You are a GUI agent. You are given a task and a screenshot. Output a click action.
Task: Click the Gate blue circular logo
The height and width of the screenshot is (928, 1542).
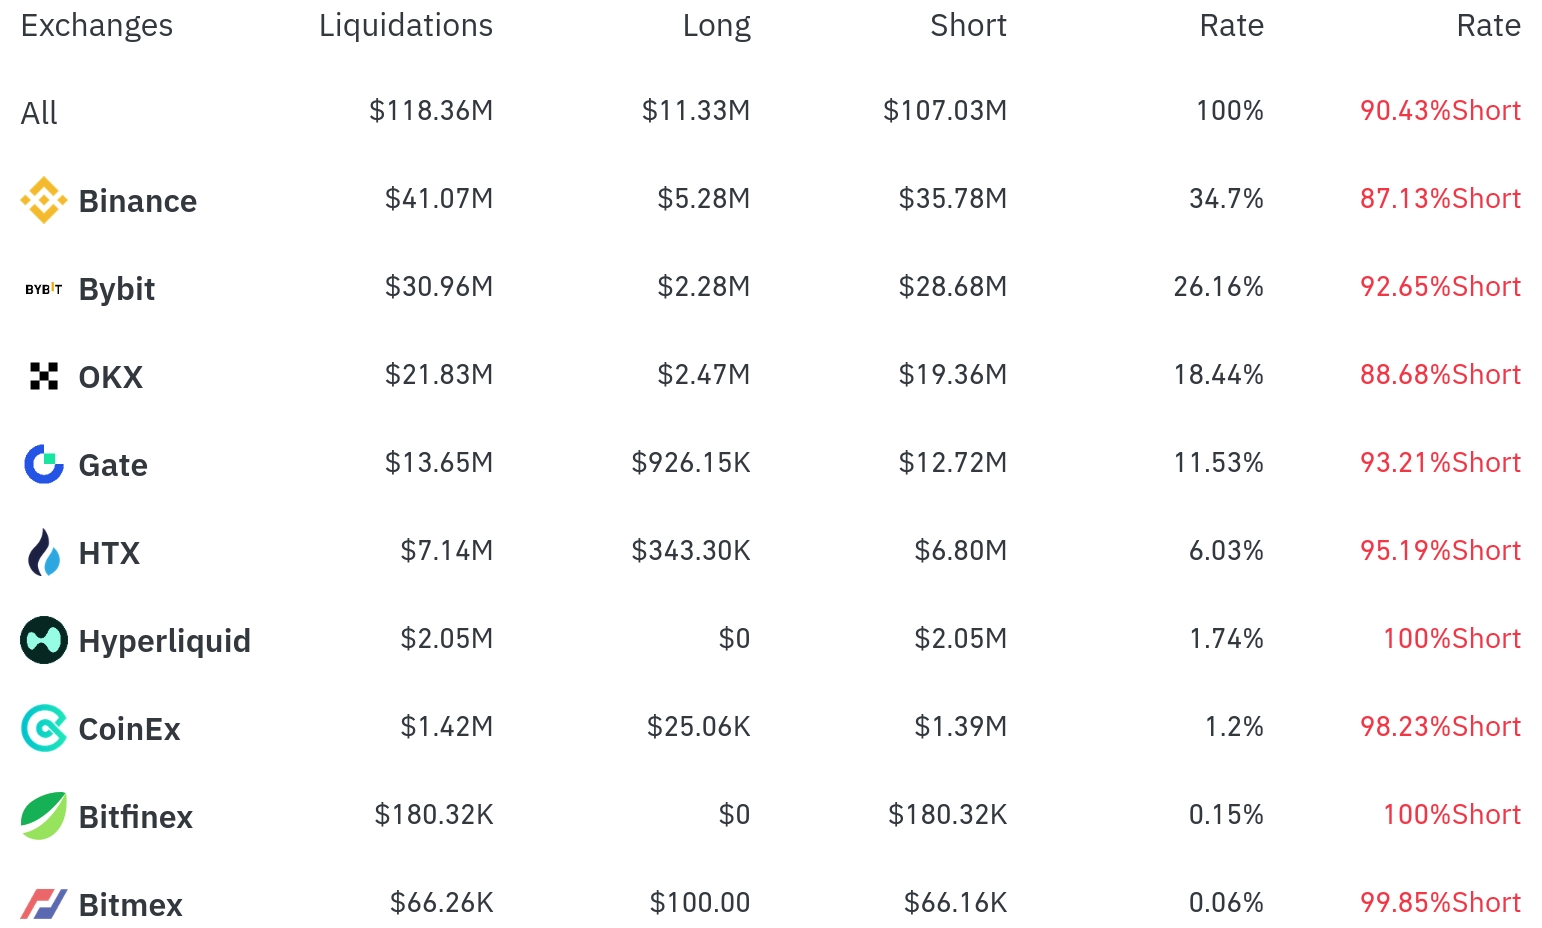click(x=44, y=464)
